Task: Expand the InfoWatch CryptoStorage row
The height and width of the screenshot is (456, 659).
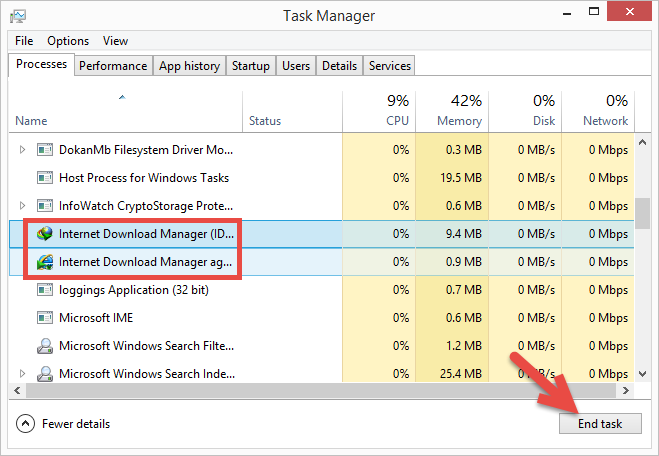Action: [x=22, y=206]
